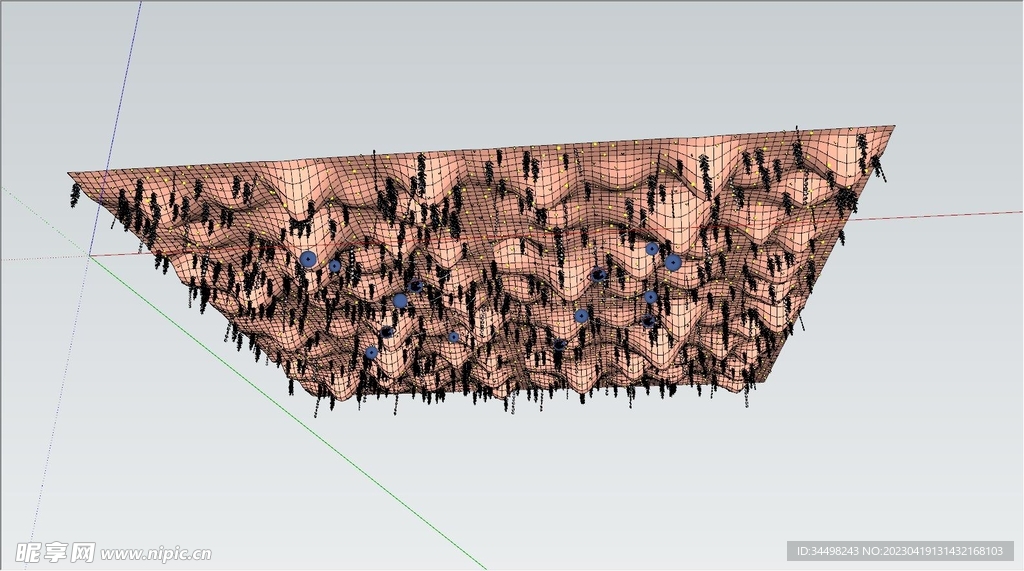
Task: Select the topmost blue disc on the right side
Action: coord(652,248)
